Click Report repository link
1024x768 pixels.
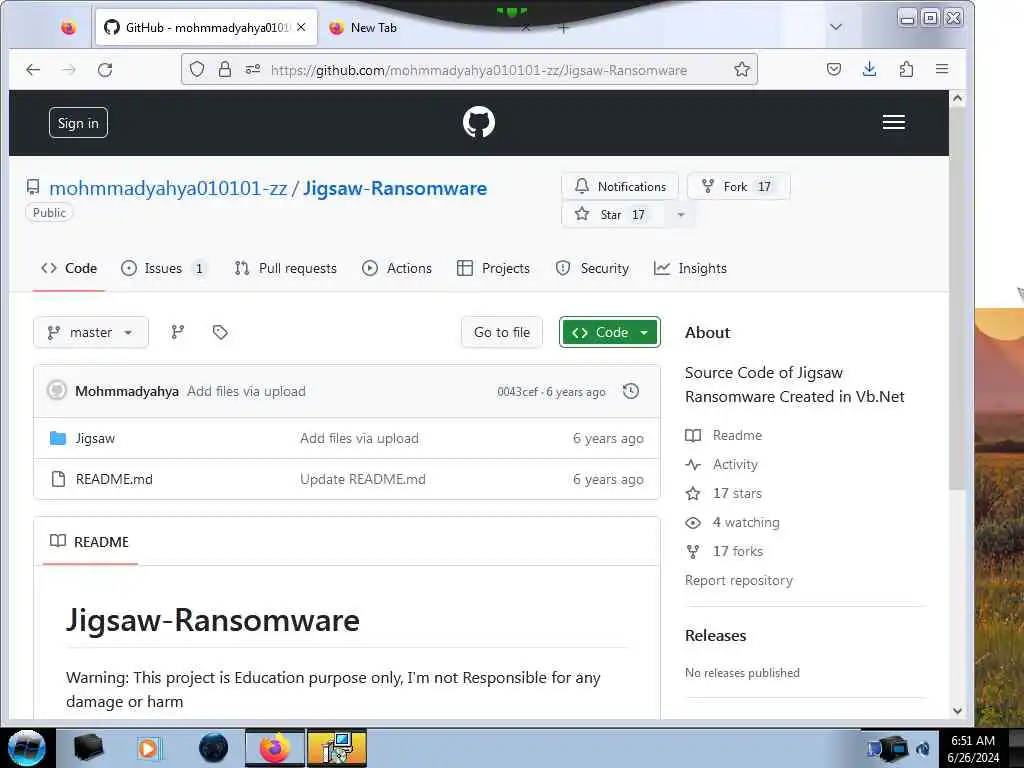pyautogui.click(x=739, y=581)
